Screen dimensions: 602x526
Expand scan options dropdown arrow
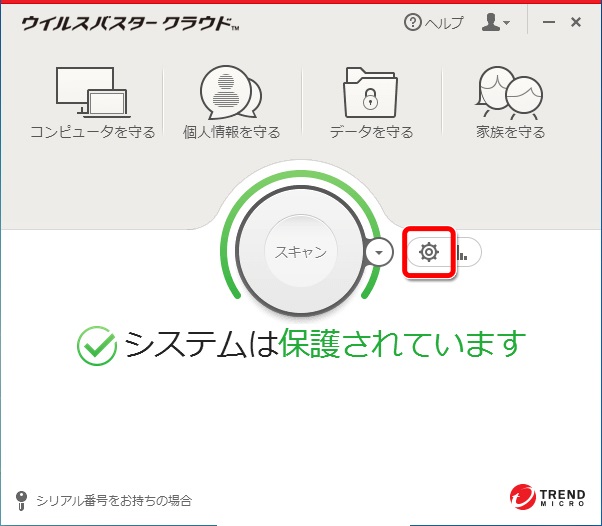pos(379,252)
